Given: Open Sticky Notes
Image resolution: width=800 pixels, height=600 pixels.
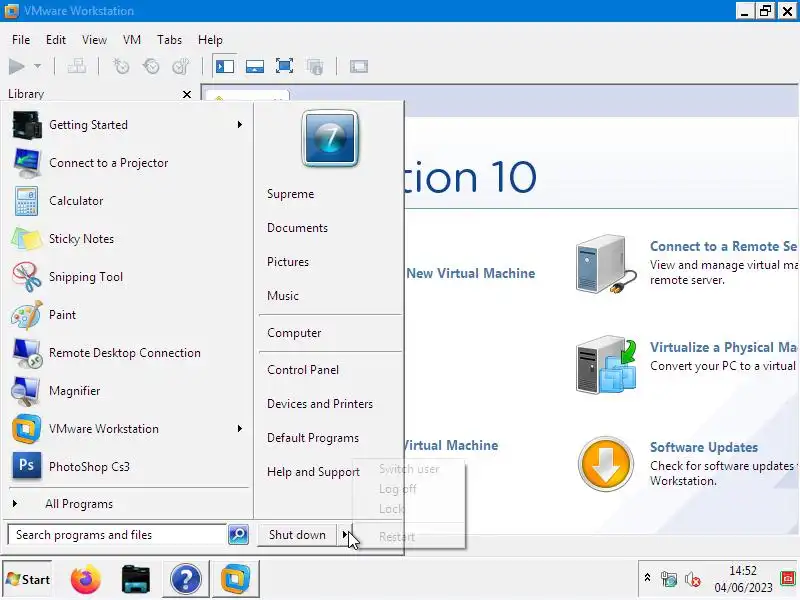Looking at the screenshot, I should [x=128, y=239].
